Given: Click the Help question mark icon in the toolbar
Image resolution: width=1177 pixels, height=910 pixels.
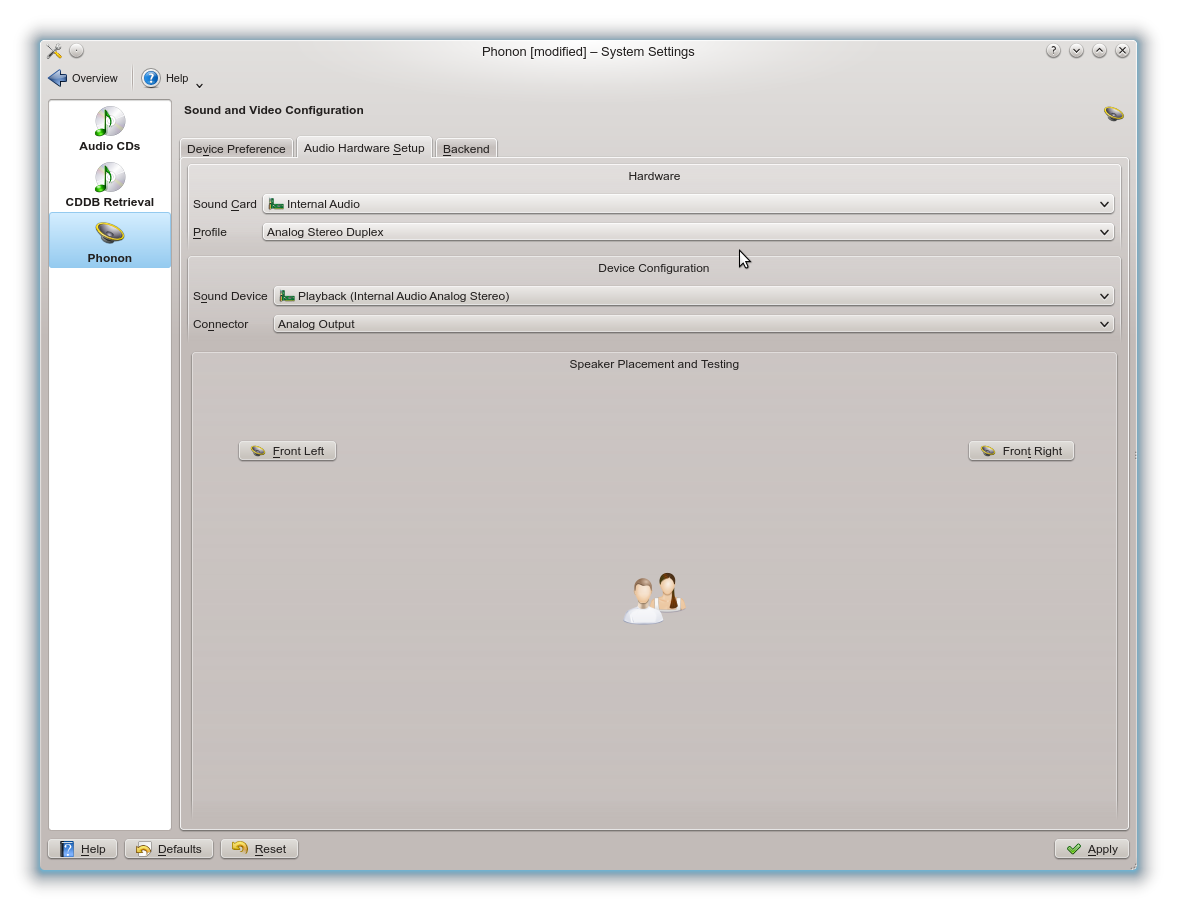Looking at the screenshot, I should tap(152, 78).
